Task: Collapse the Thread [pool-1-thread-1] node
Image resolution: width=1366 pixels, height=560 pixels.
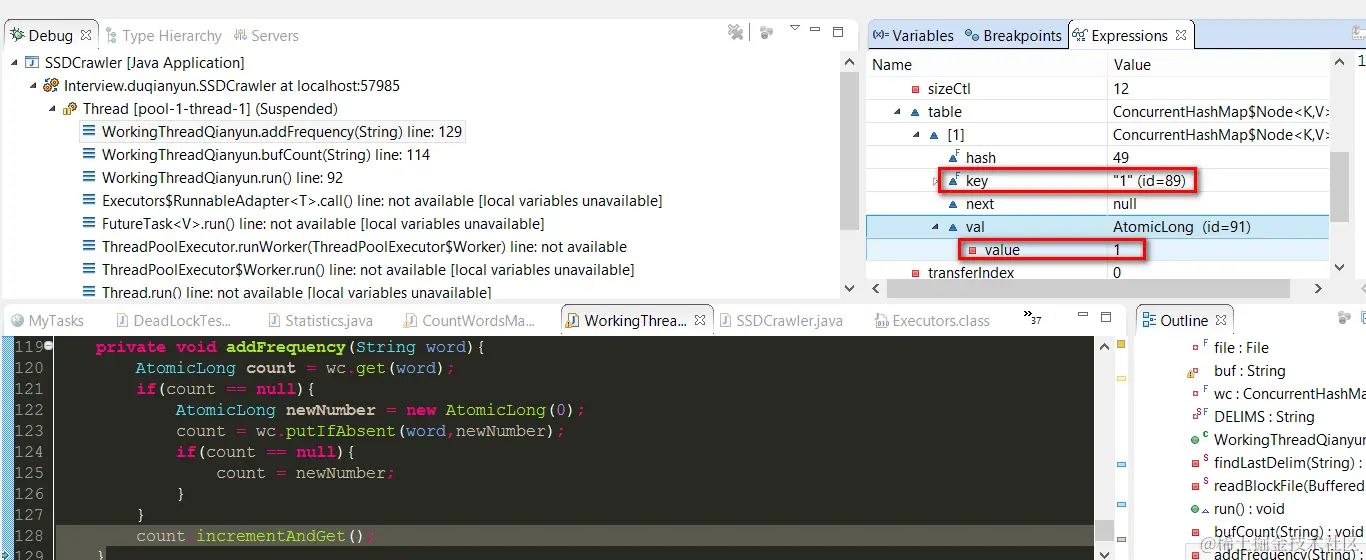Action: coord(52,109)
